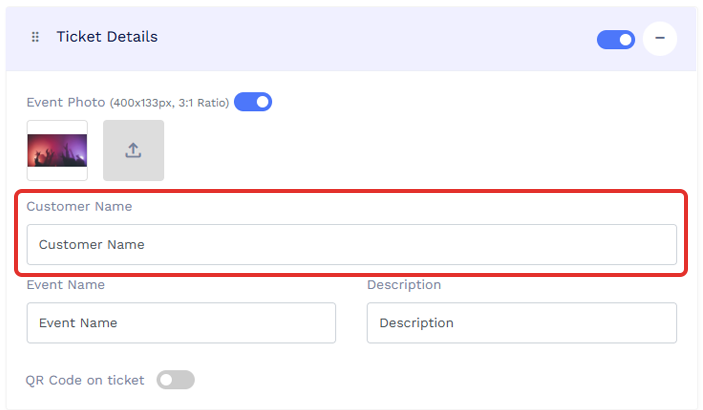This screenshot has height=410, width=703.
Task: Click the Ticket Details header title
Action: [x=107, y=37]
